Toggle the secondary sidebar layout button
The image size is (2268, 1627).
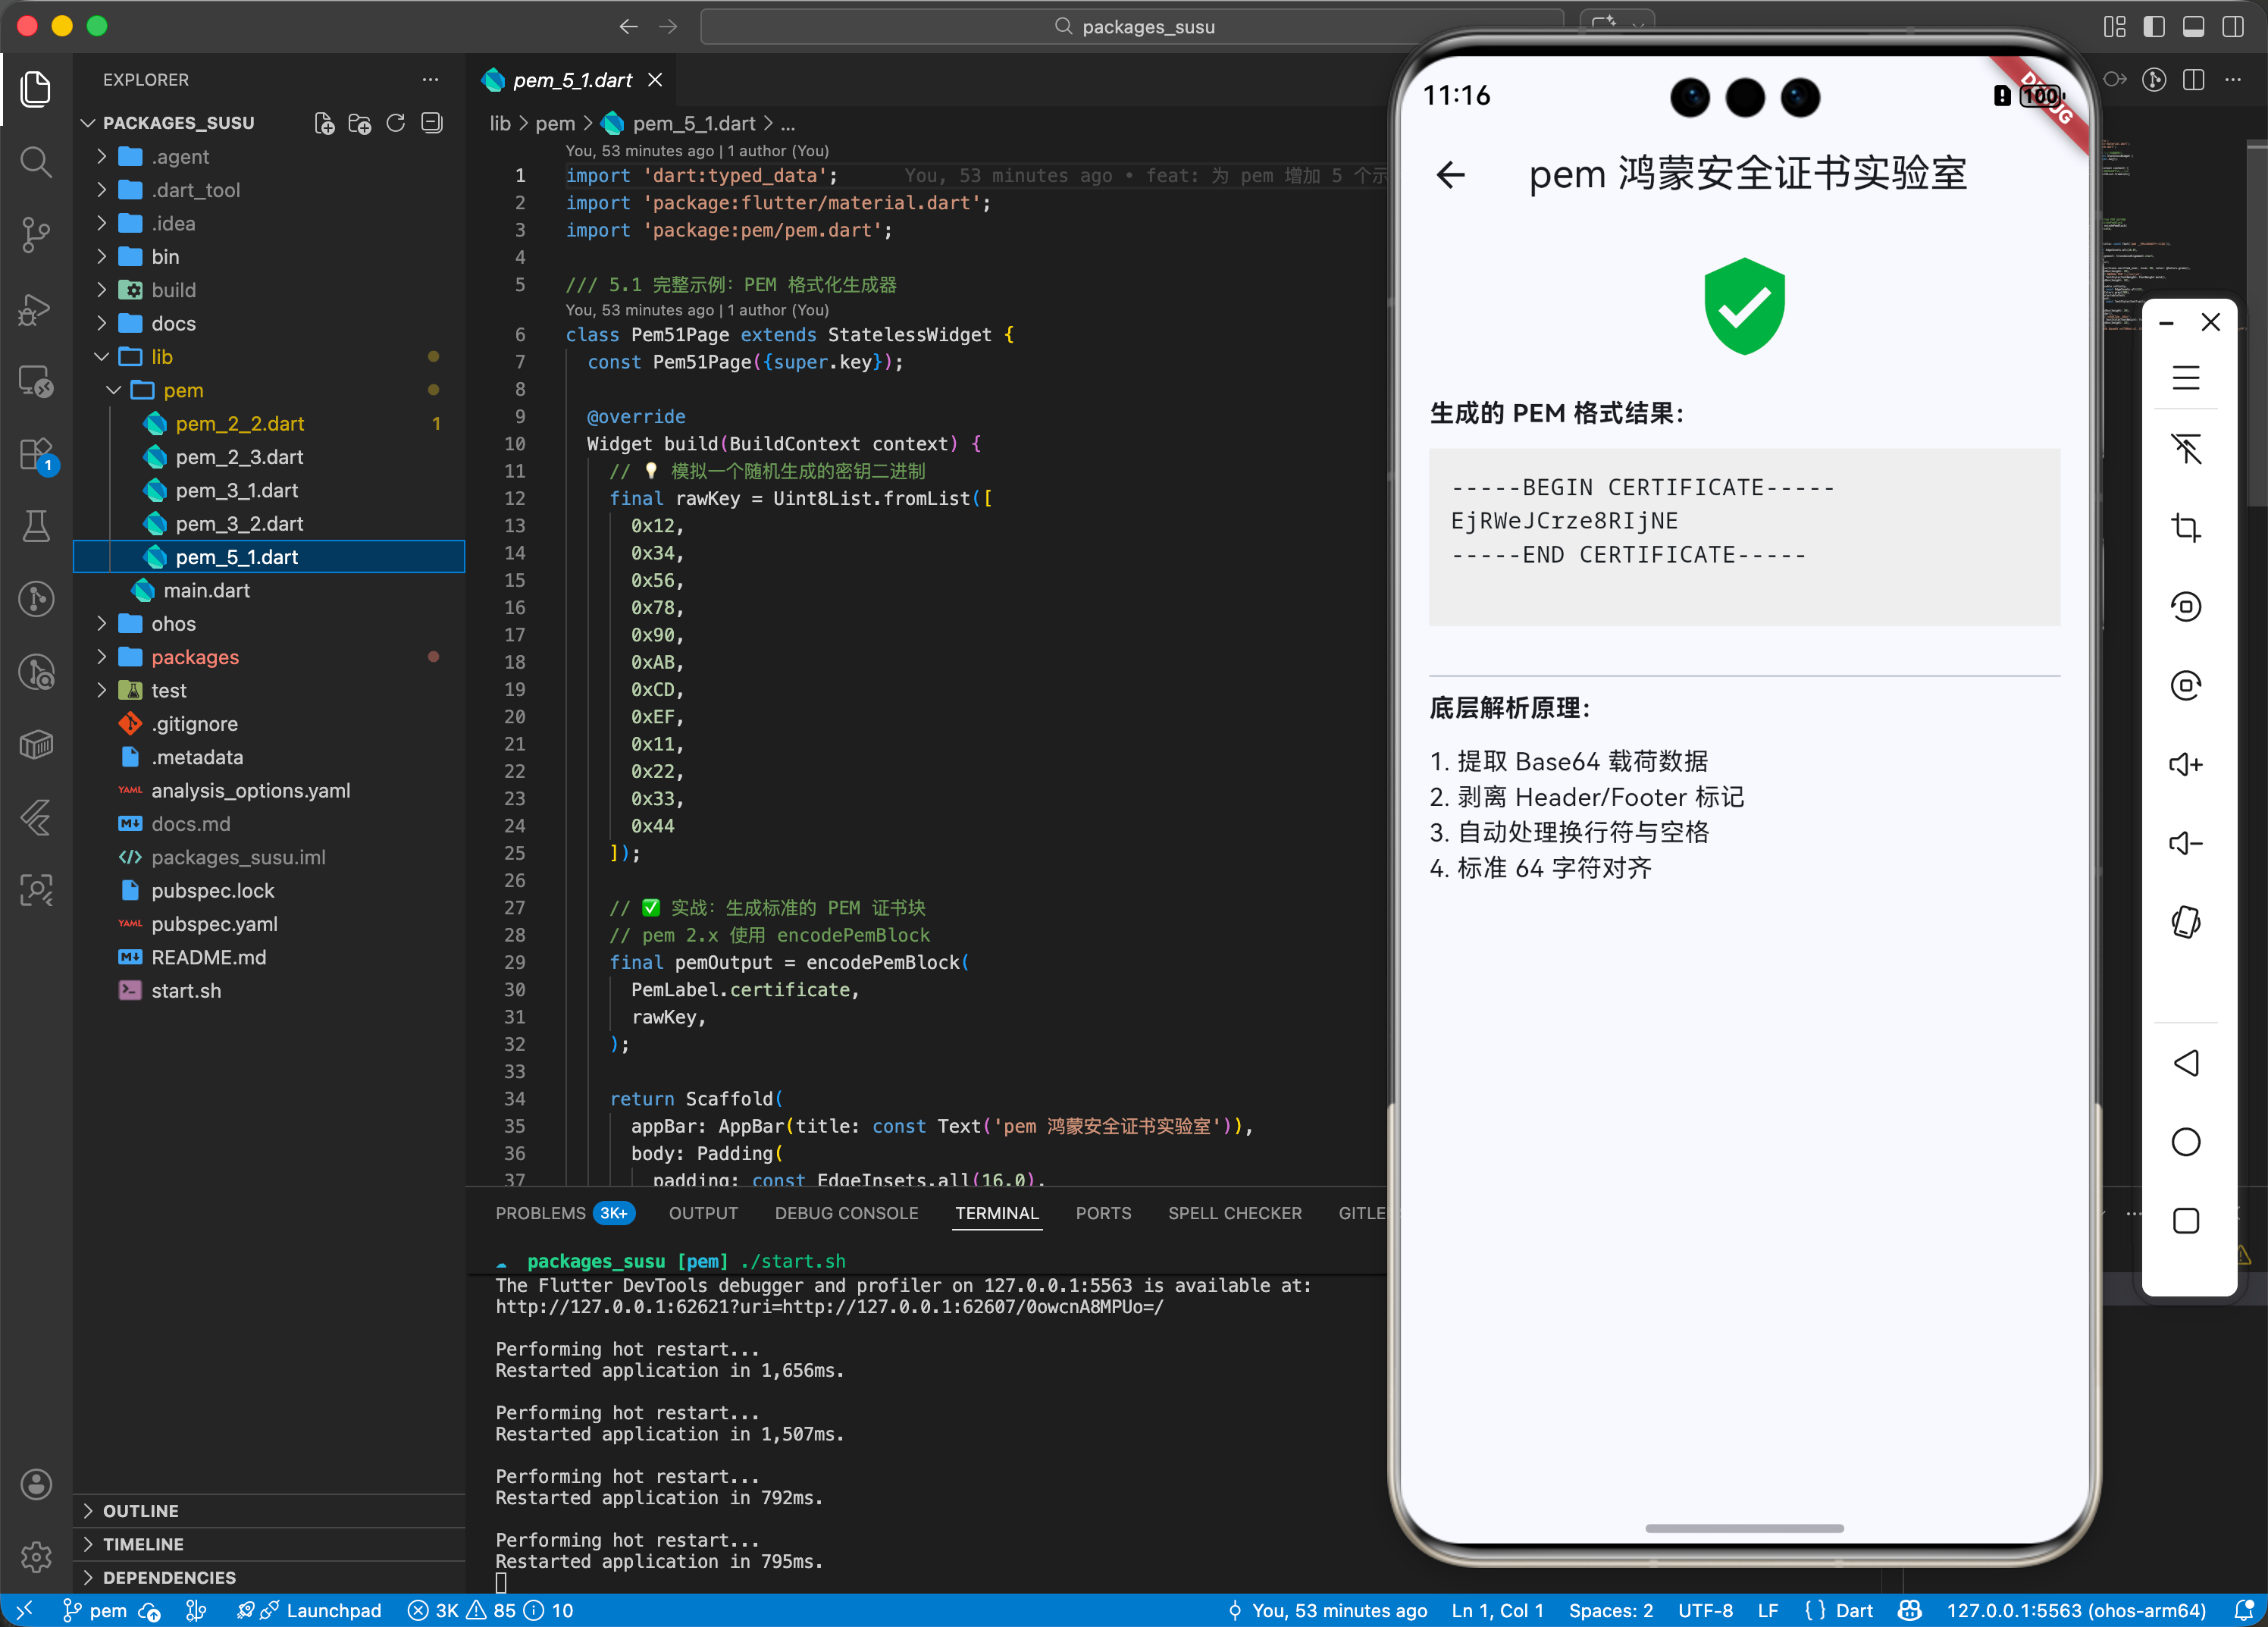[2232, 27]
